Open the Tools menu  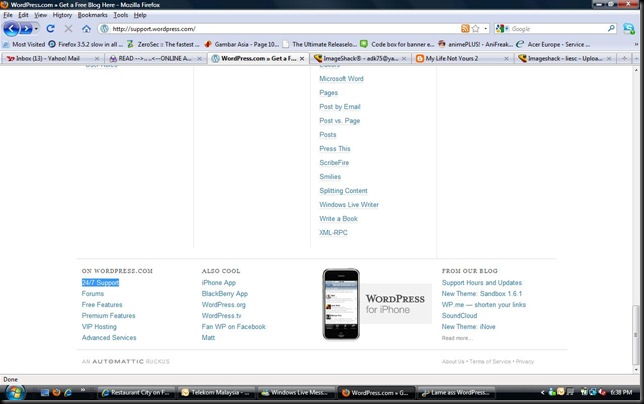121,15
